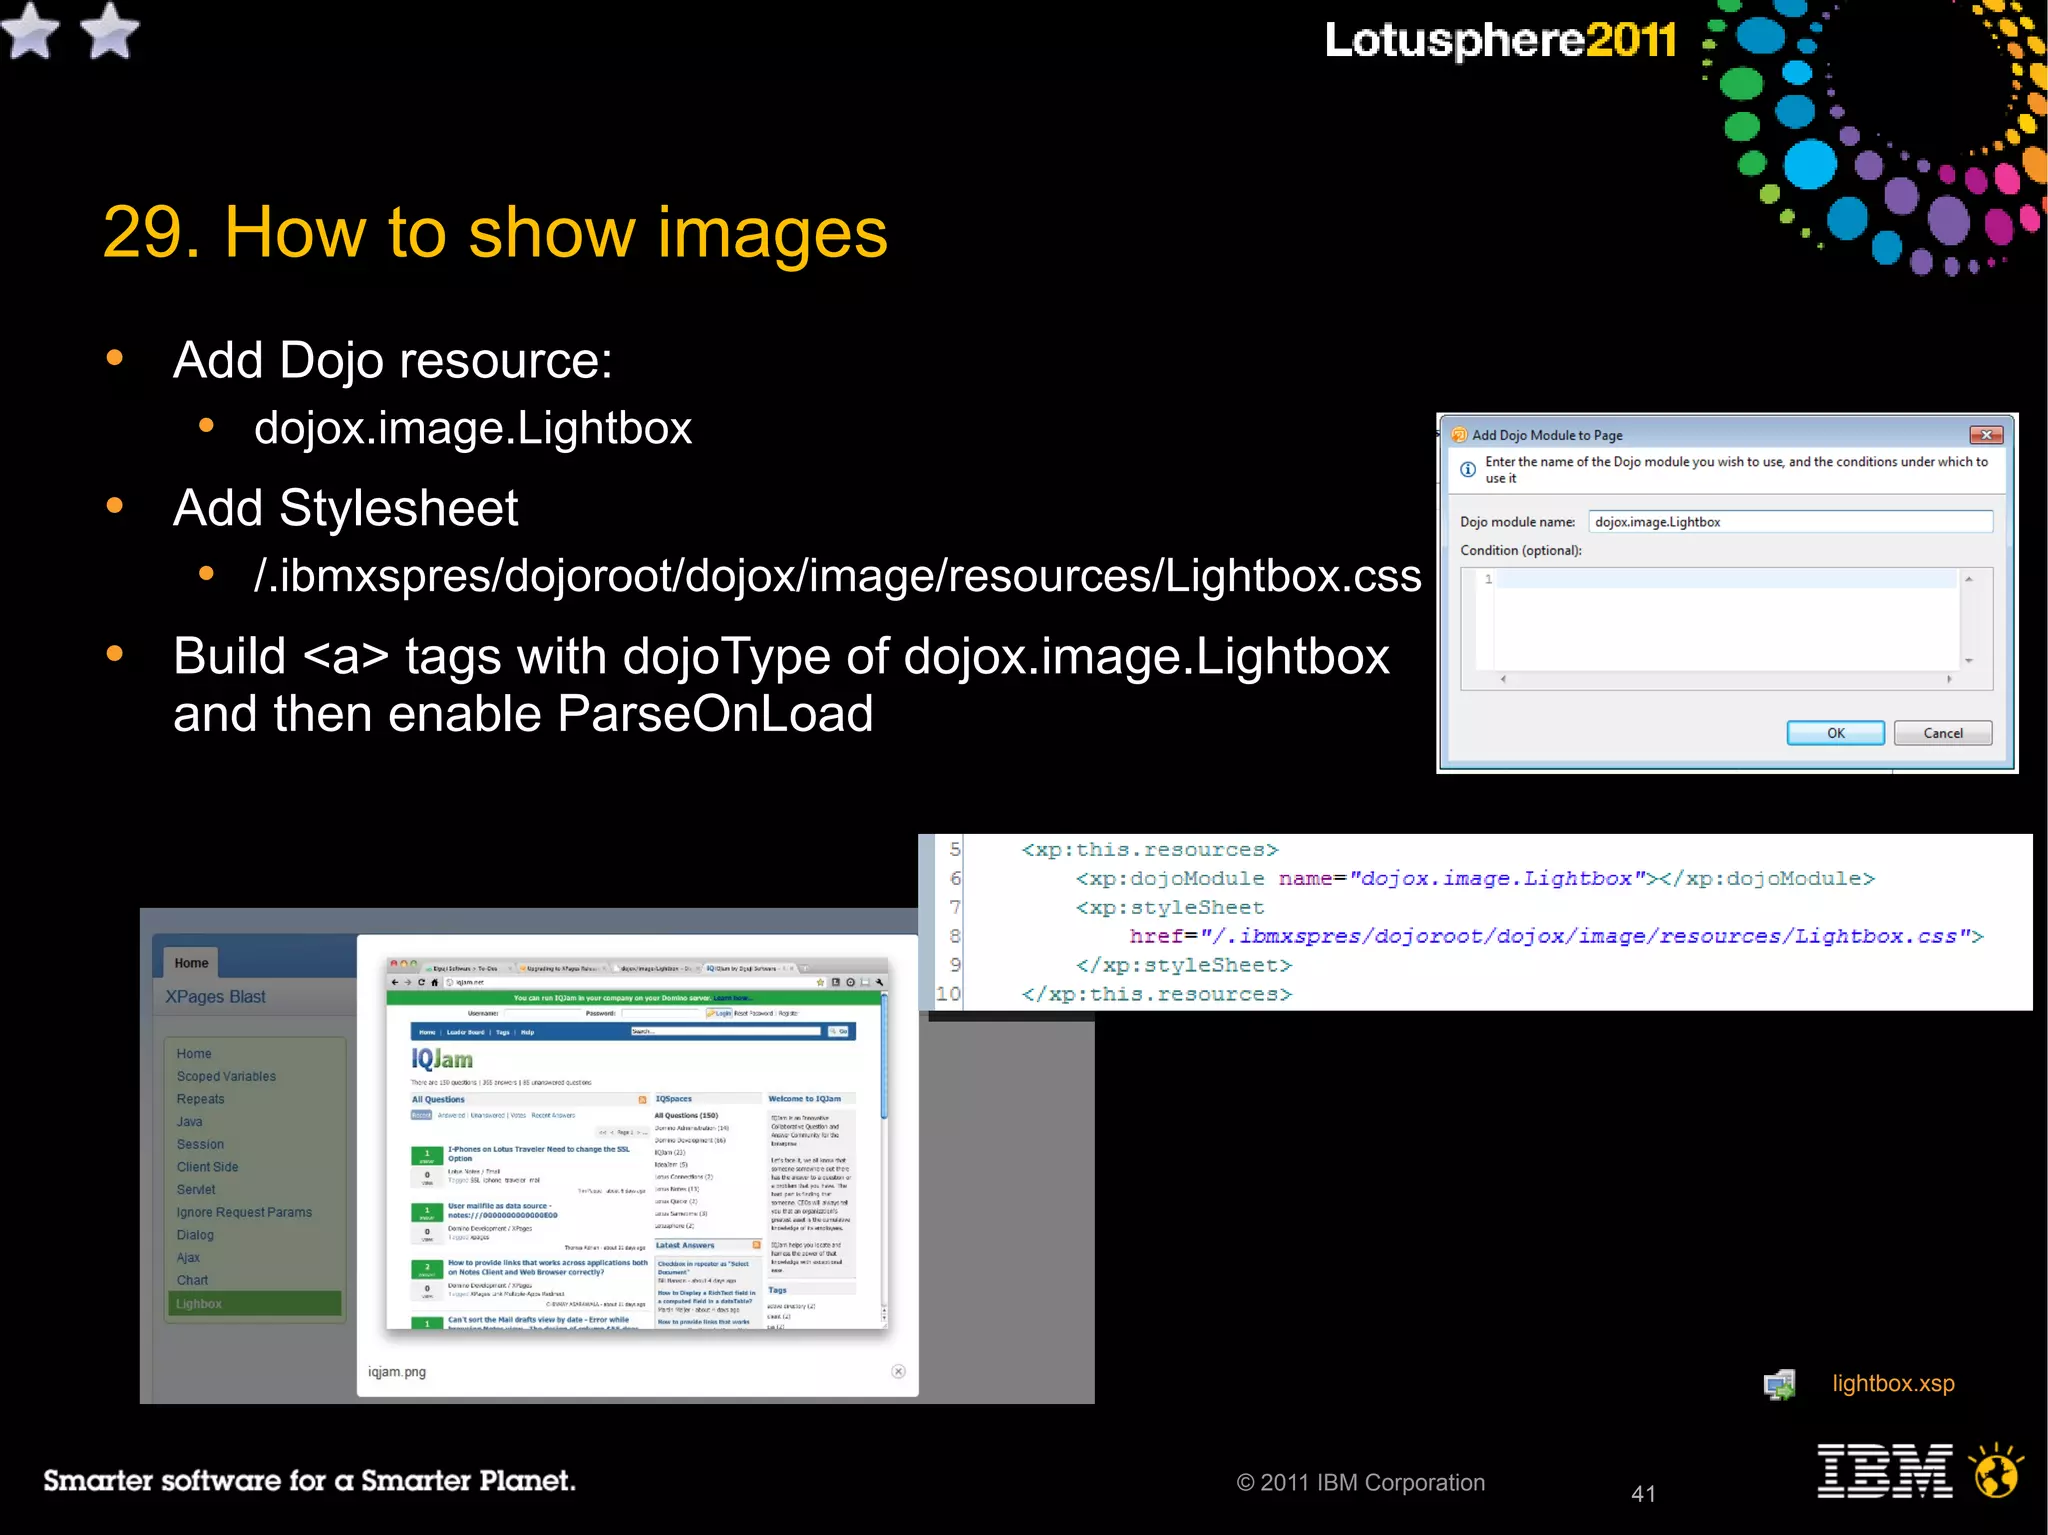Viewport: 2048px width, 1535px height.
Task: Click the xp:dojoModule code line 6
Action: coord(1475,879)
